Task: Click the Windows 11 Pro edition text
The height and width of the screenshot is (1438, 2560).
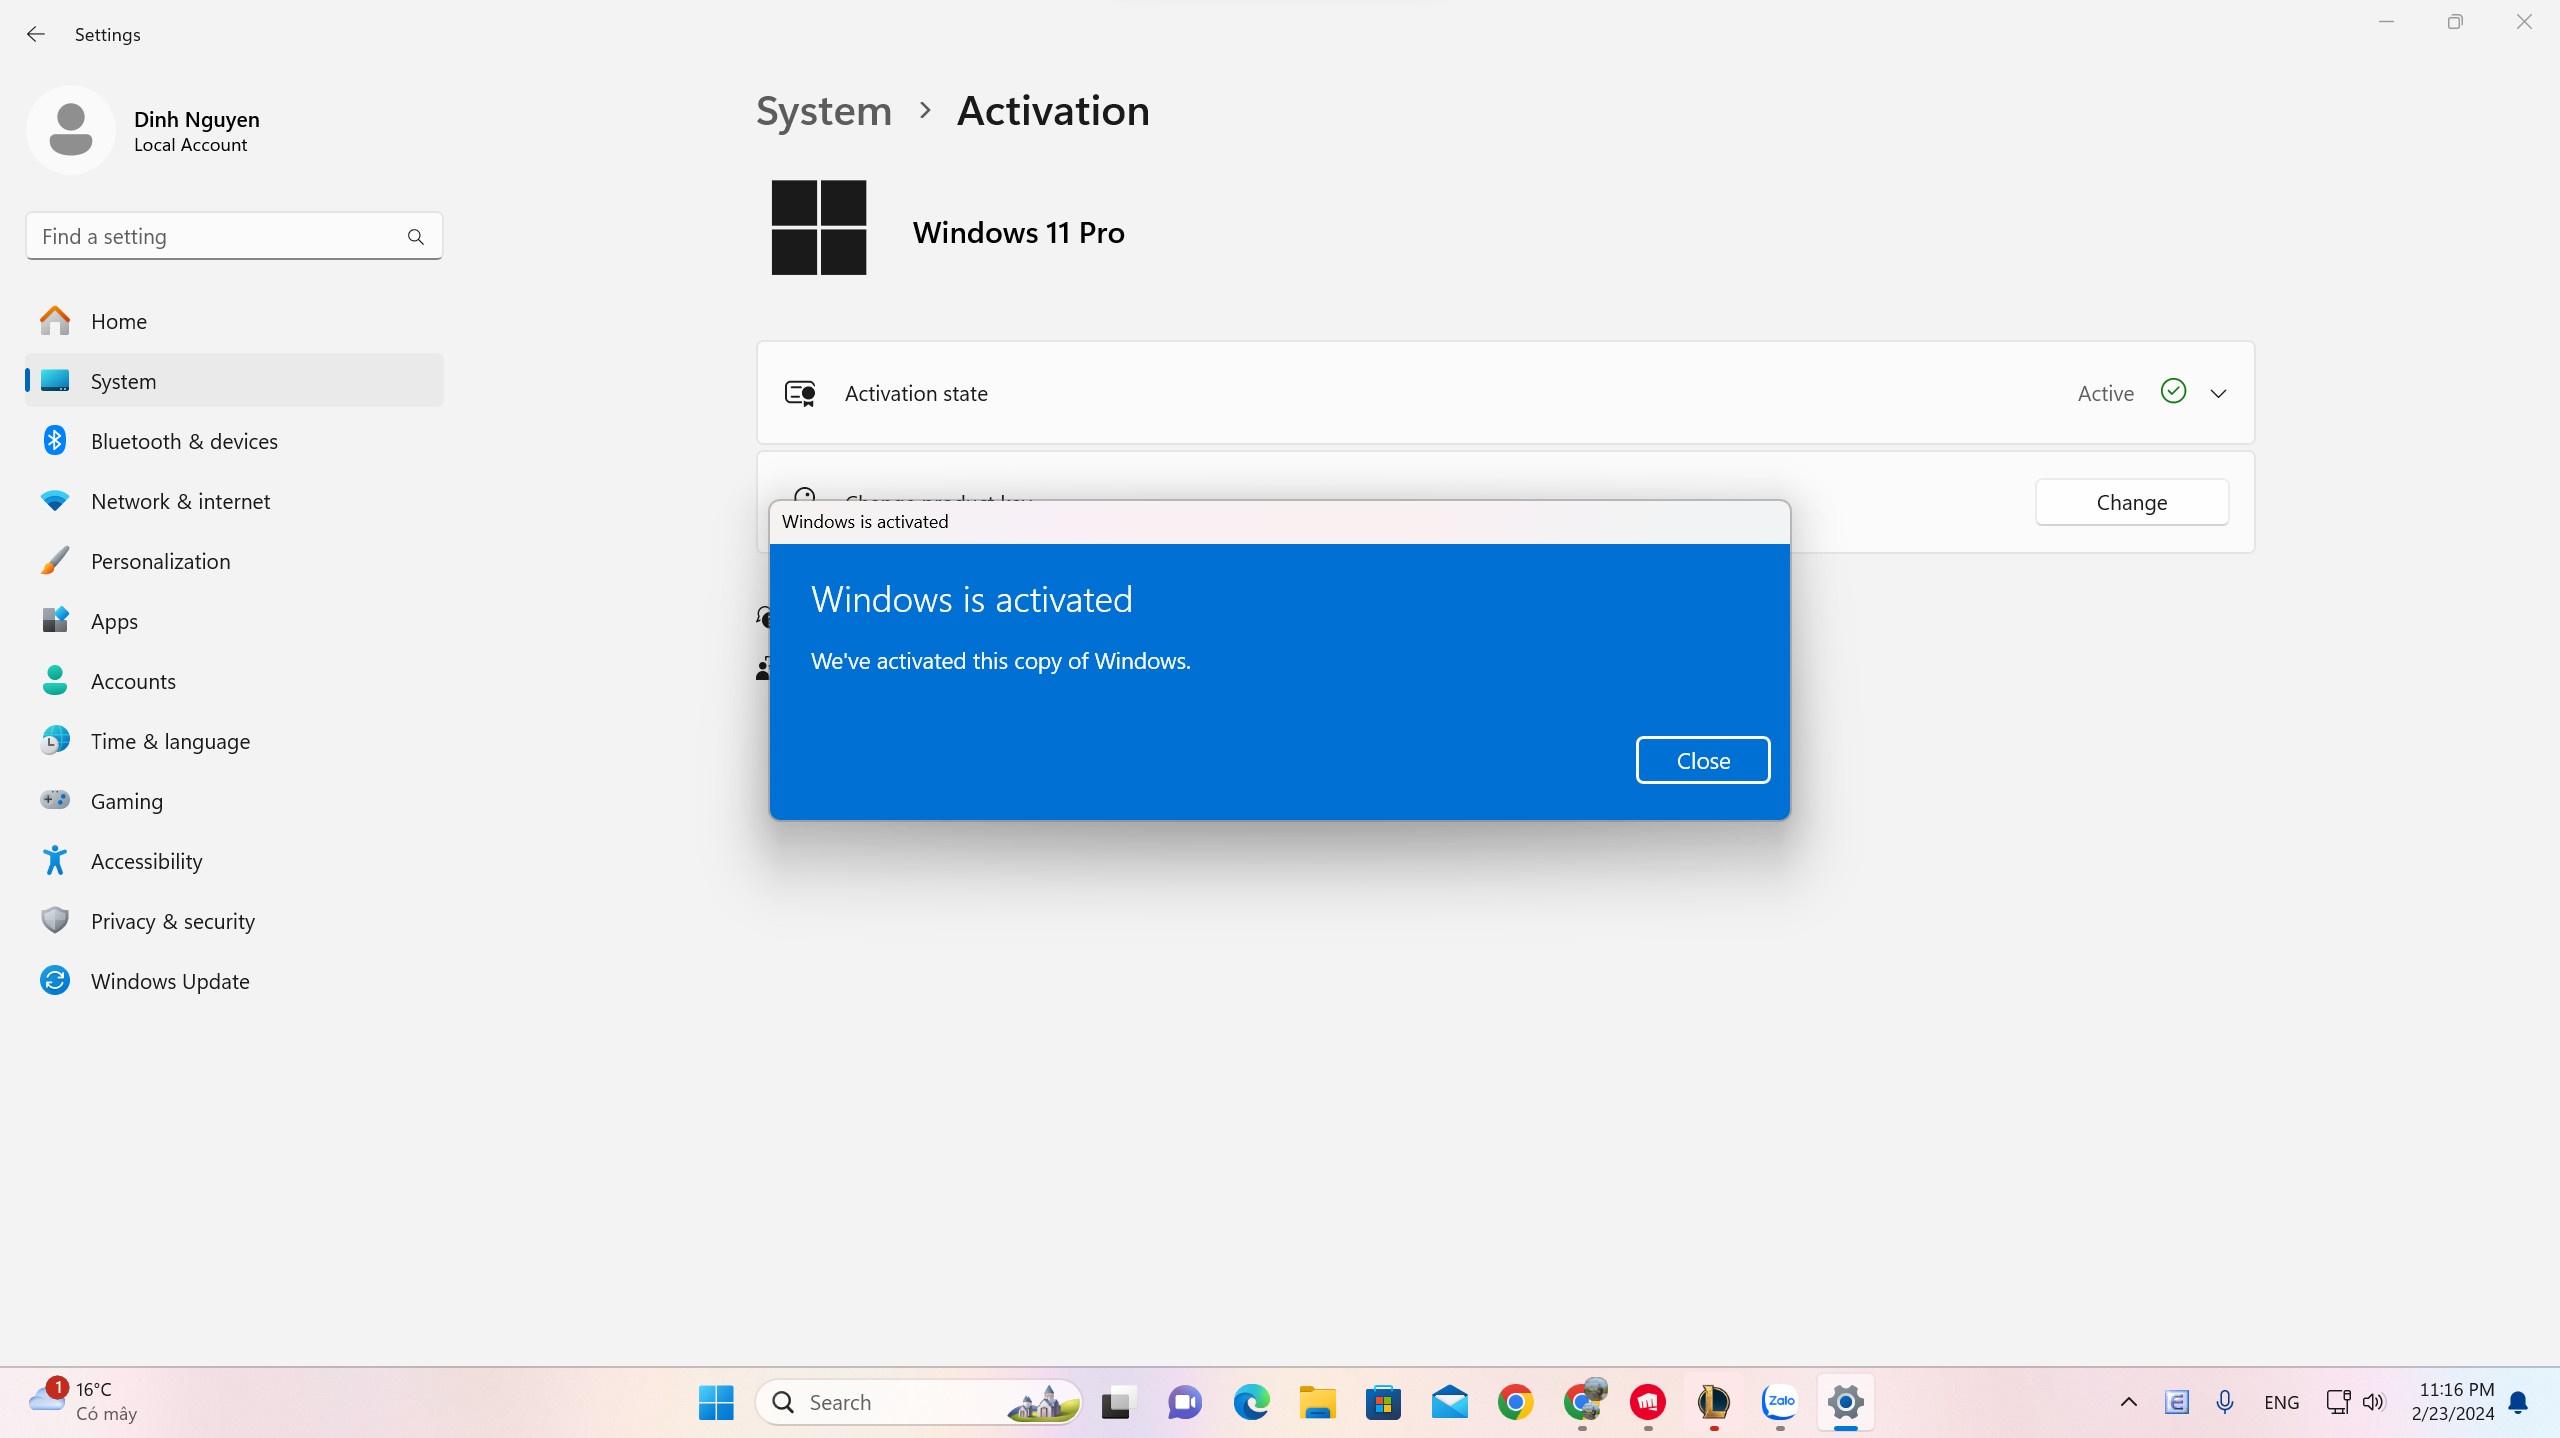Action: click(x=1018, y=232)
